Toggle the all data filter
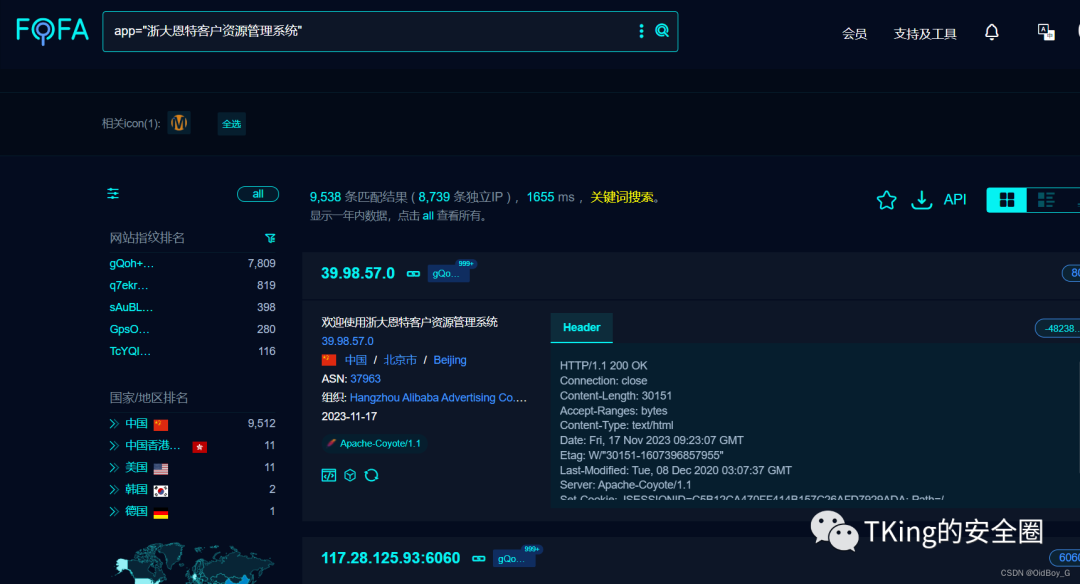Image resolution: width=1080 pixels, height=584 pixels. [x=258, y=194]
